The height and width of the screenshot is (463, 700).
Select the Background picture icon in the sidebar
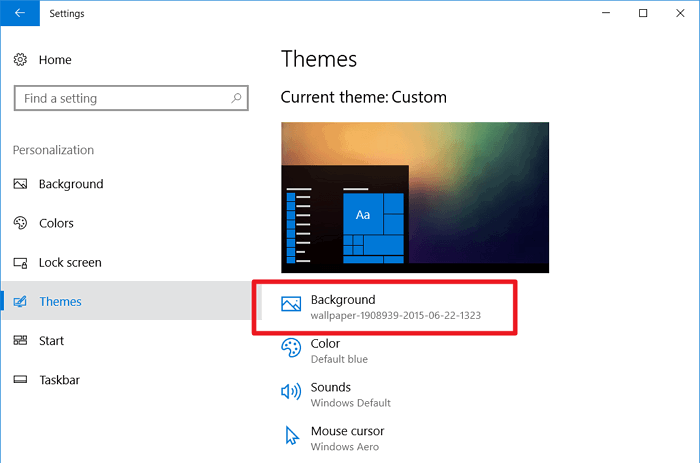pos(20,184)
